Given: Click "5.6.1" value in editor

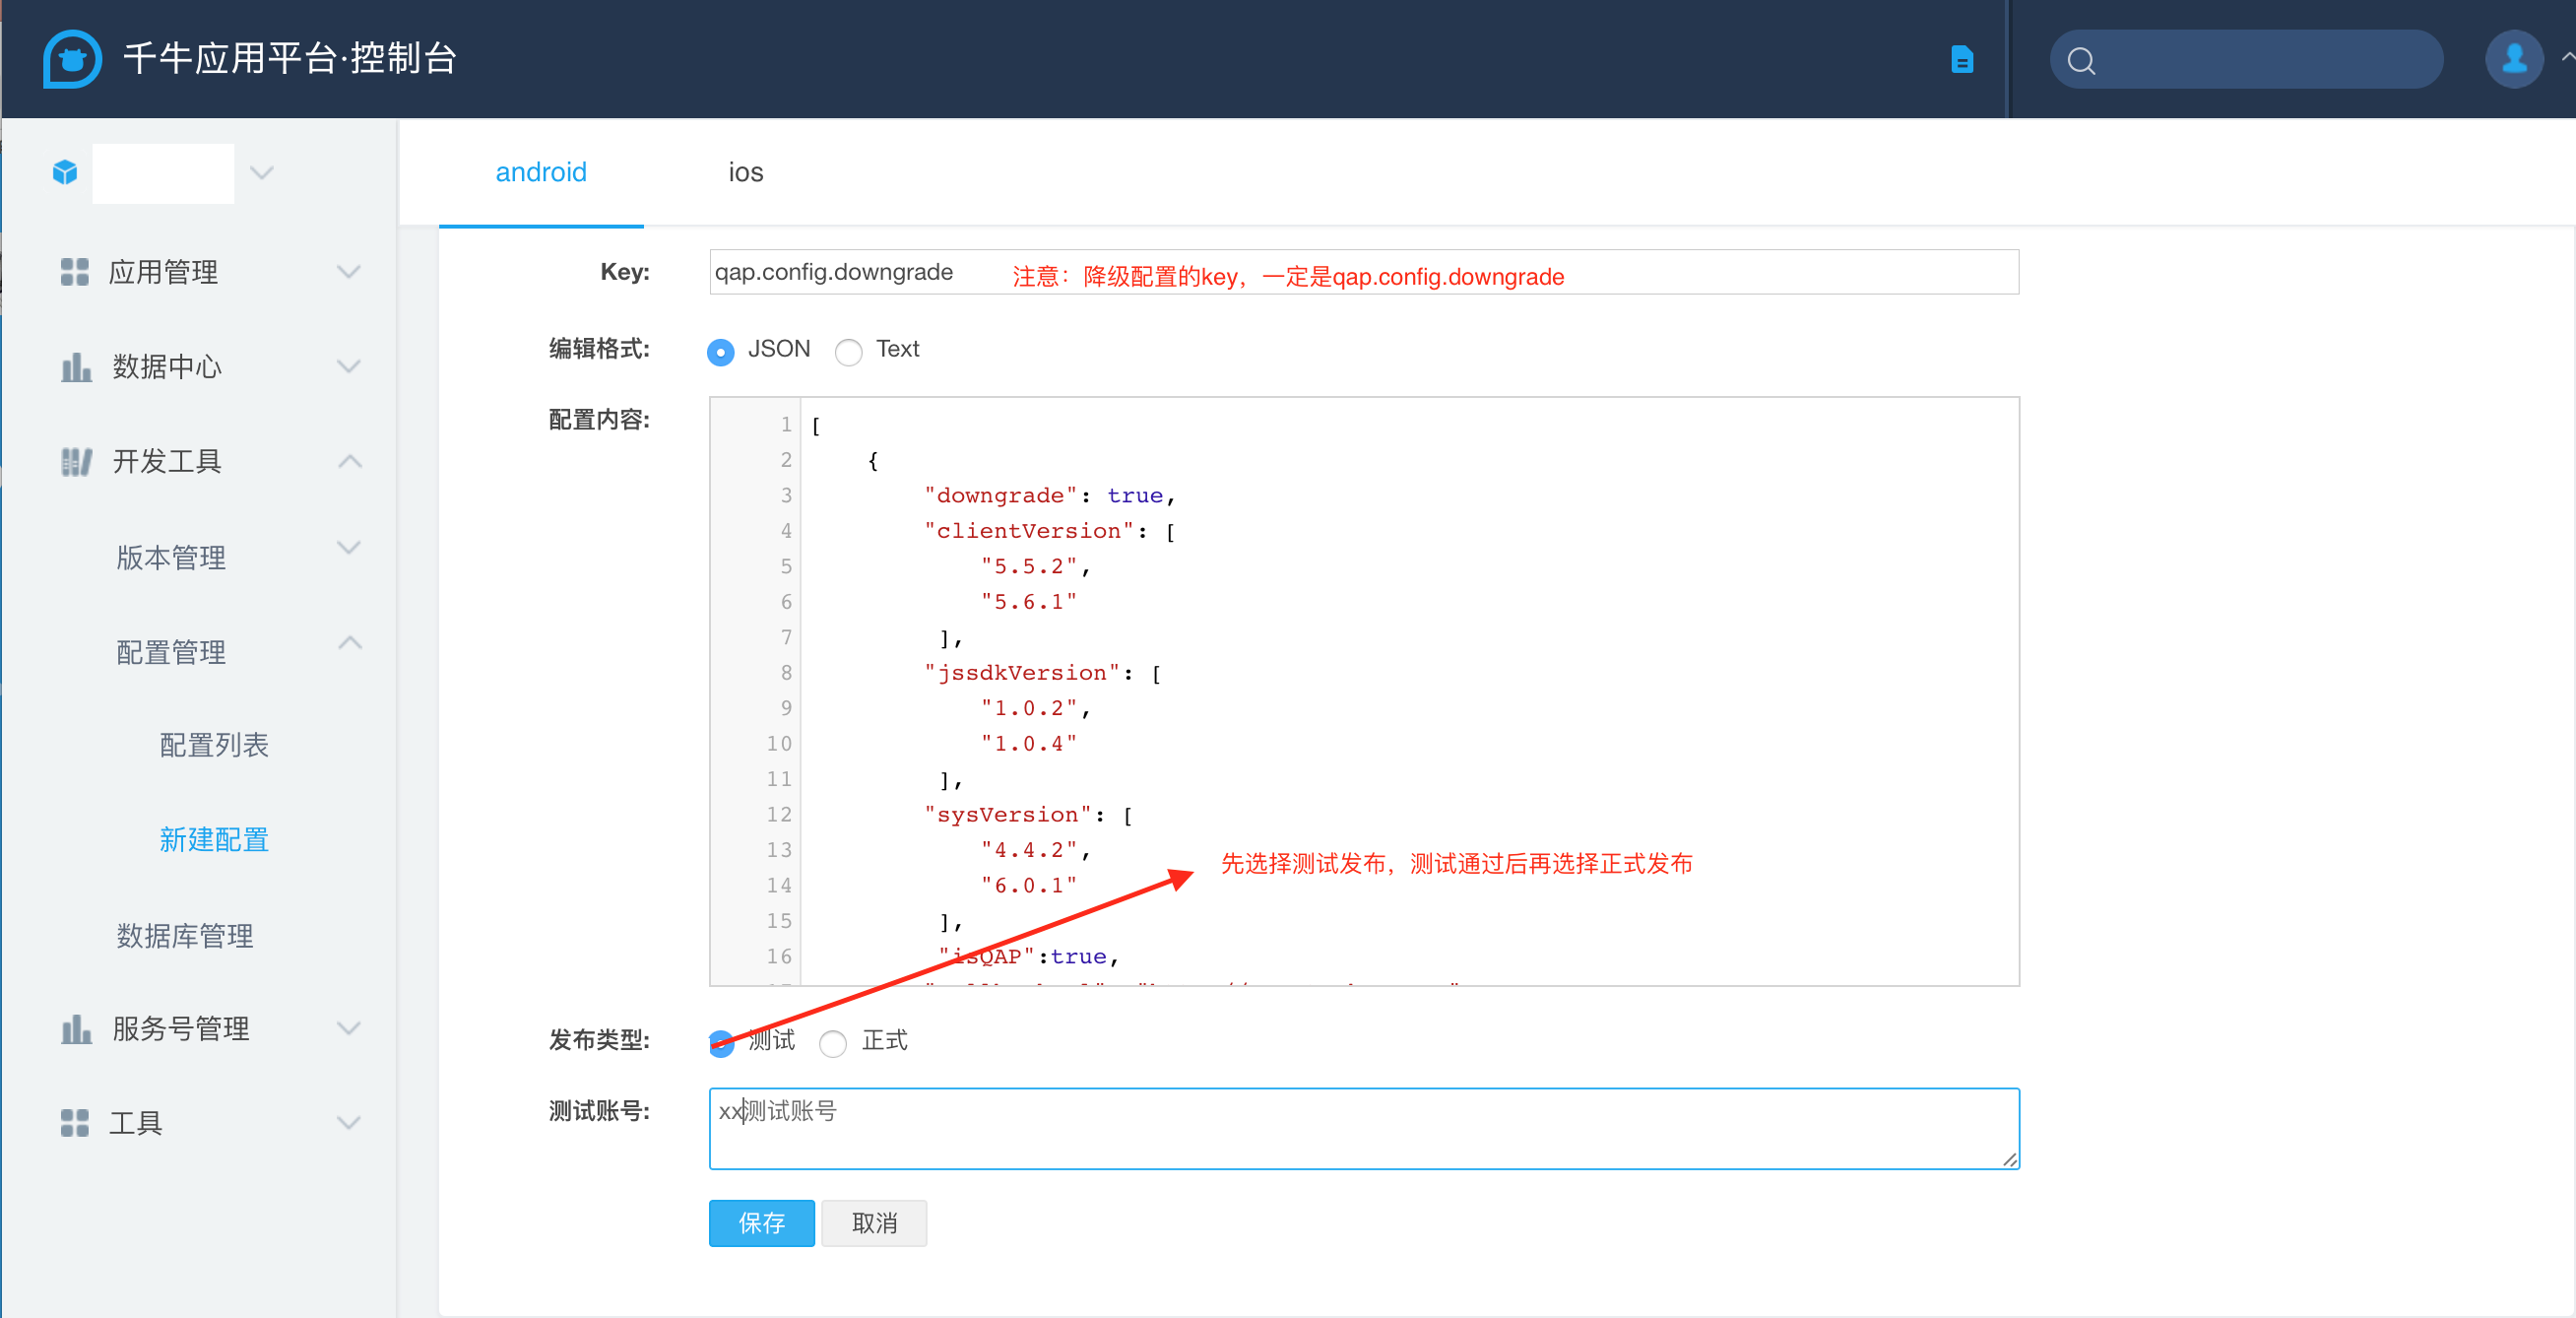Looking at the screenshot, I should [x=1028, y=602].
